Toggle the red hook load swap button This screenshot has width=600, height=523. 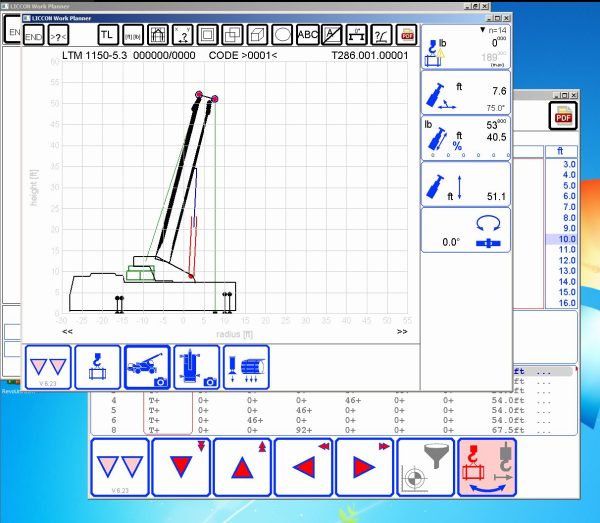coord(486,467)
